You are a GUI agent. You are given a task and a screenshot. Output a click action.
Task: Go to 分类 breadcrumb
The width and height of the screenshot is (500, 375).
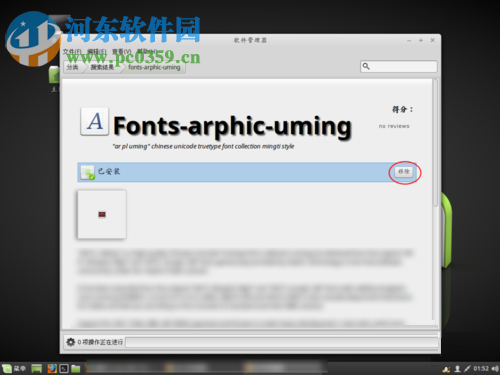click(x=73, y=67)
